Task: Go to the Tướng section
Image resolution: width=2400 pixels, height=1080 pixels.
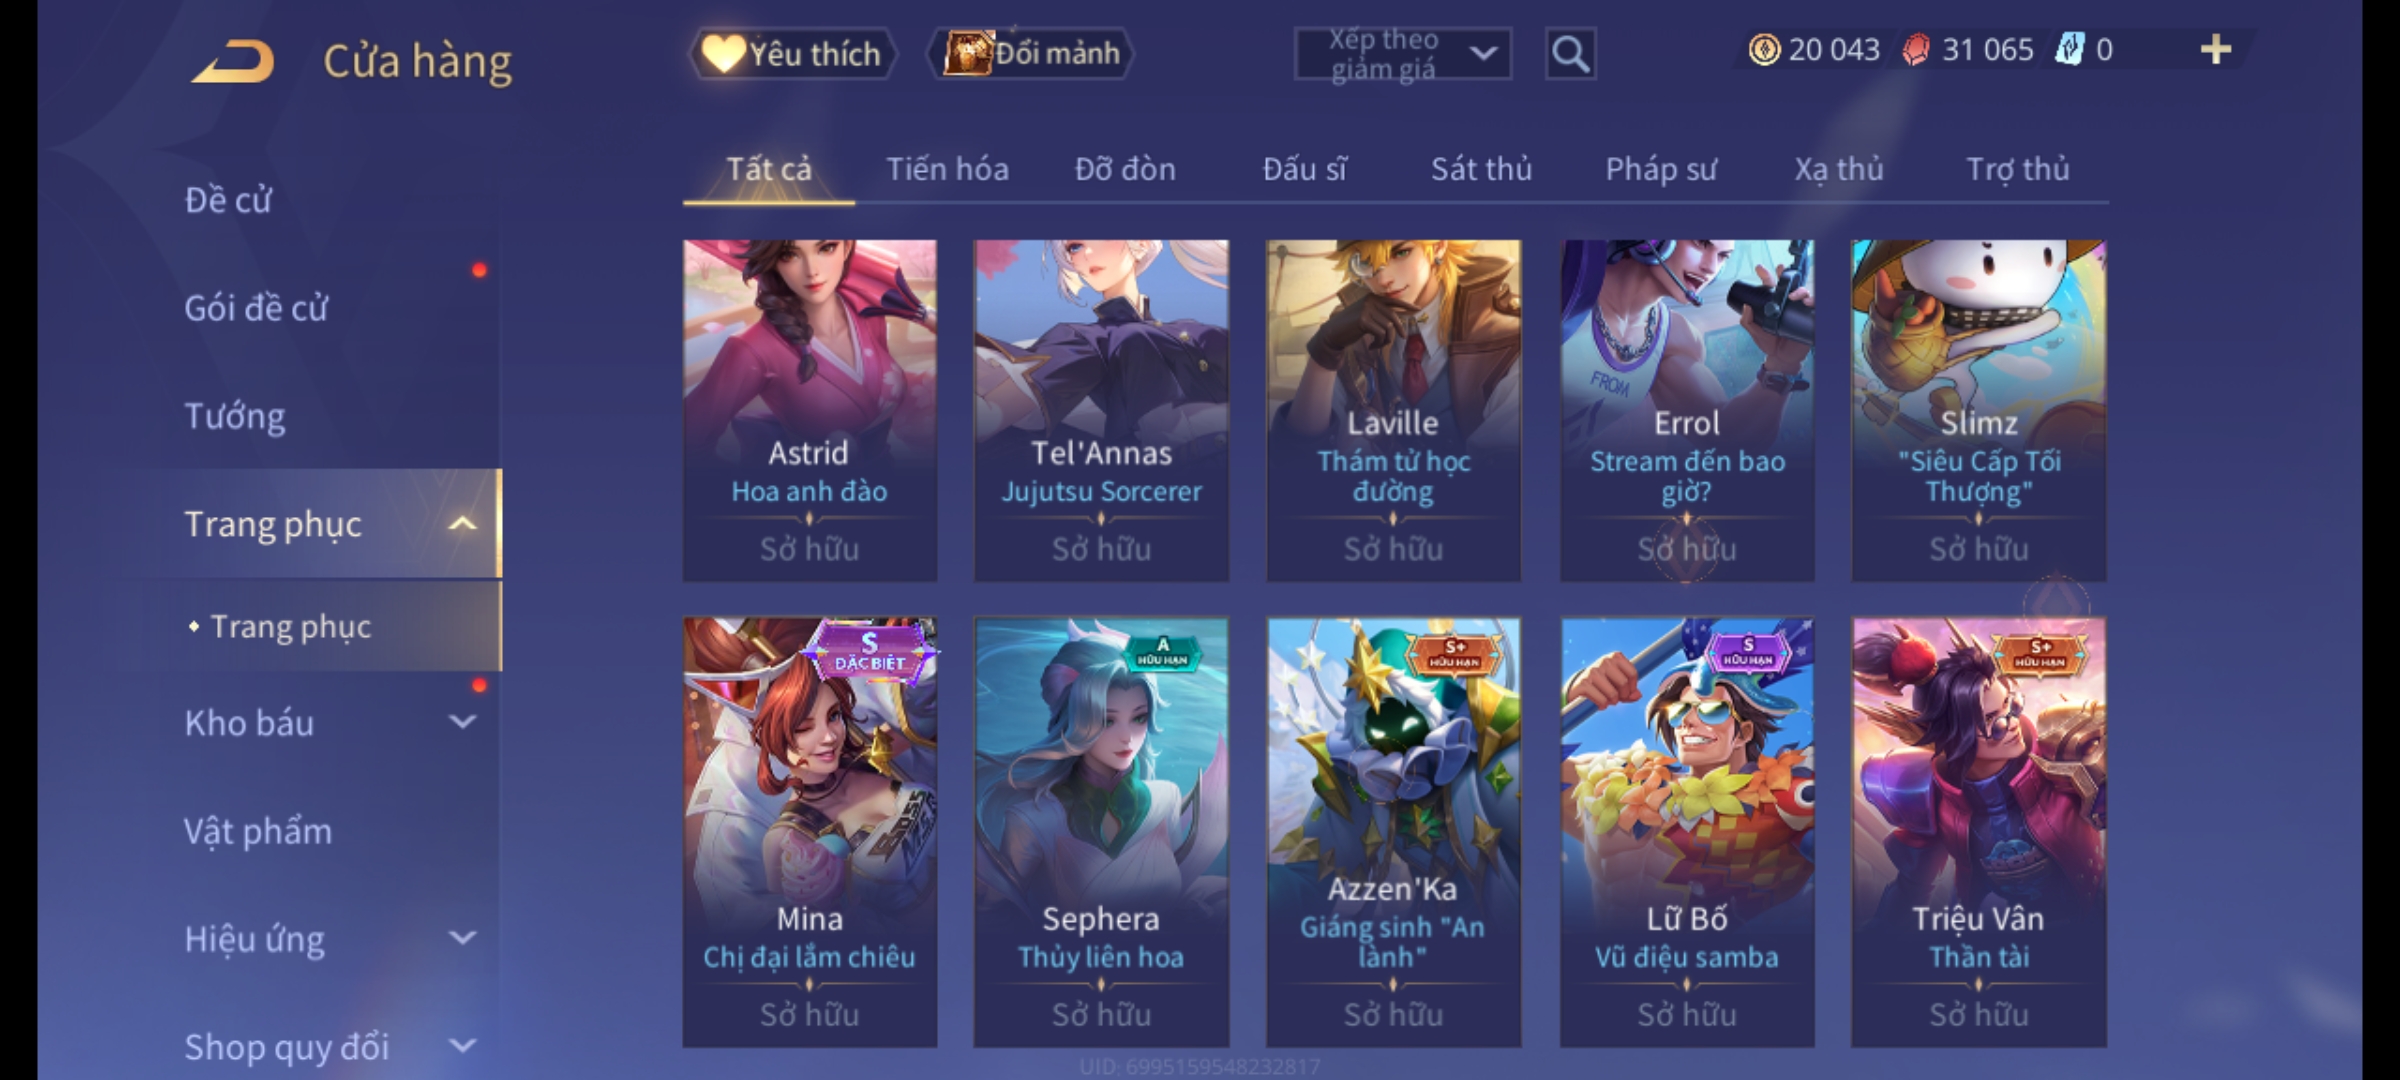Action: tap(235, 416)
